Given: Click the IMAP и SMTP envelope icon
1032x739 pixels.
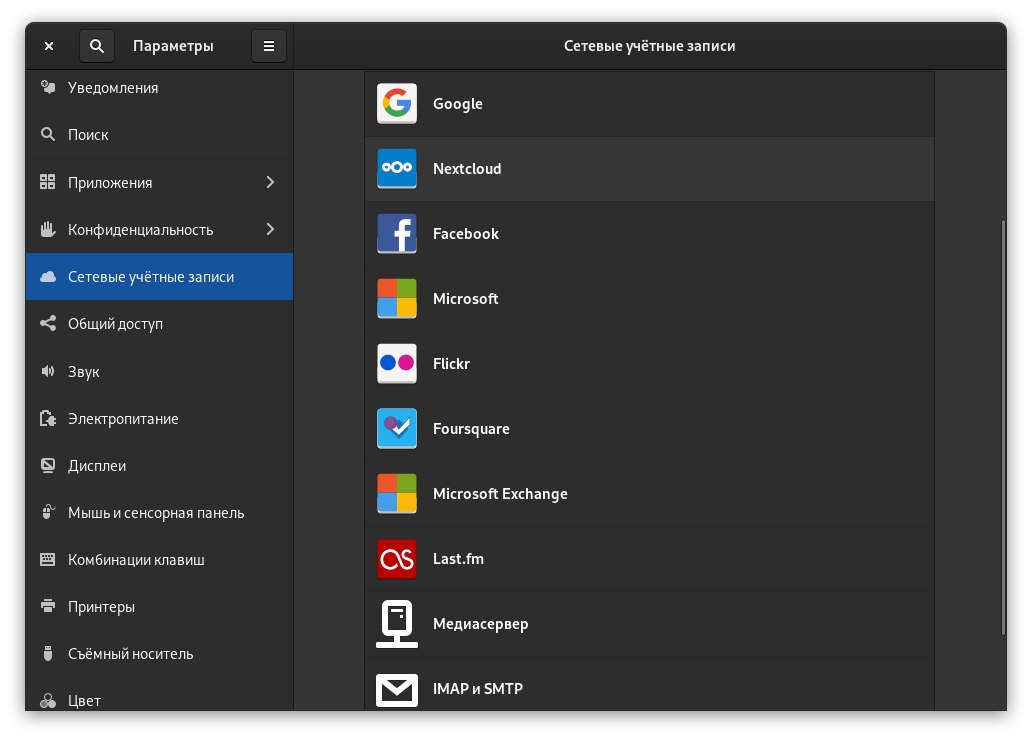Looking at the screenshot, I should [x=396, y=690].
